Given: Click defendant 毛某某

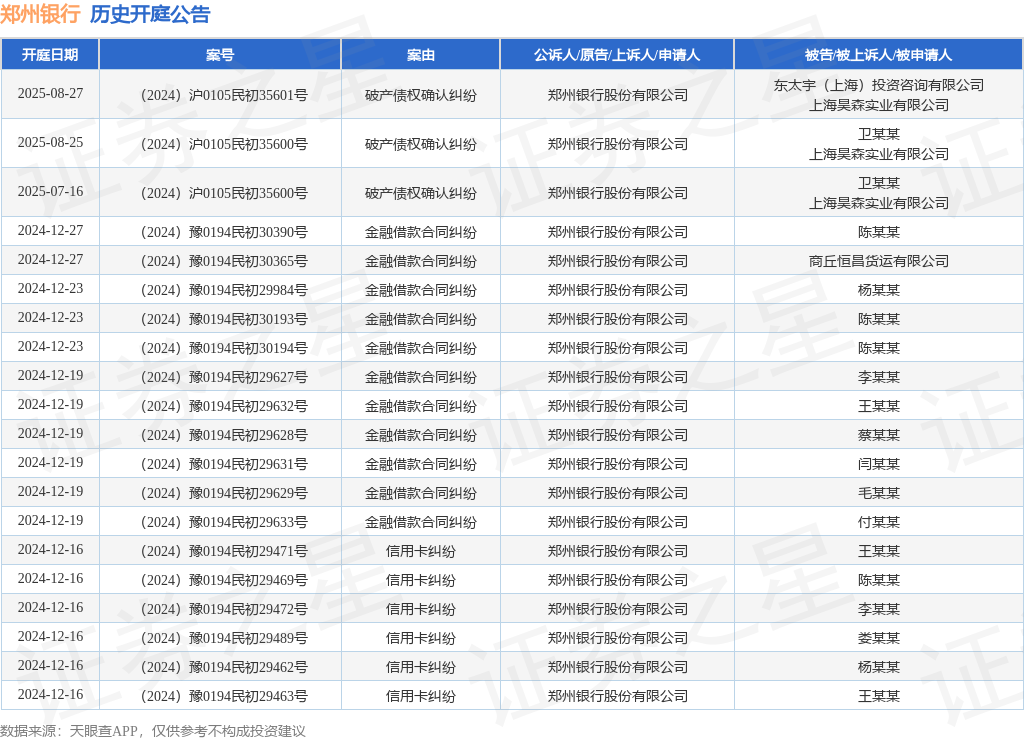Looking at the screenshot, I should [x=878, y=493].
